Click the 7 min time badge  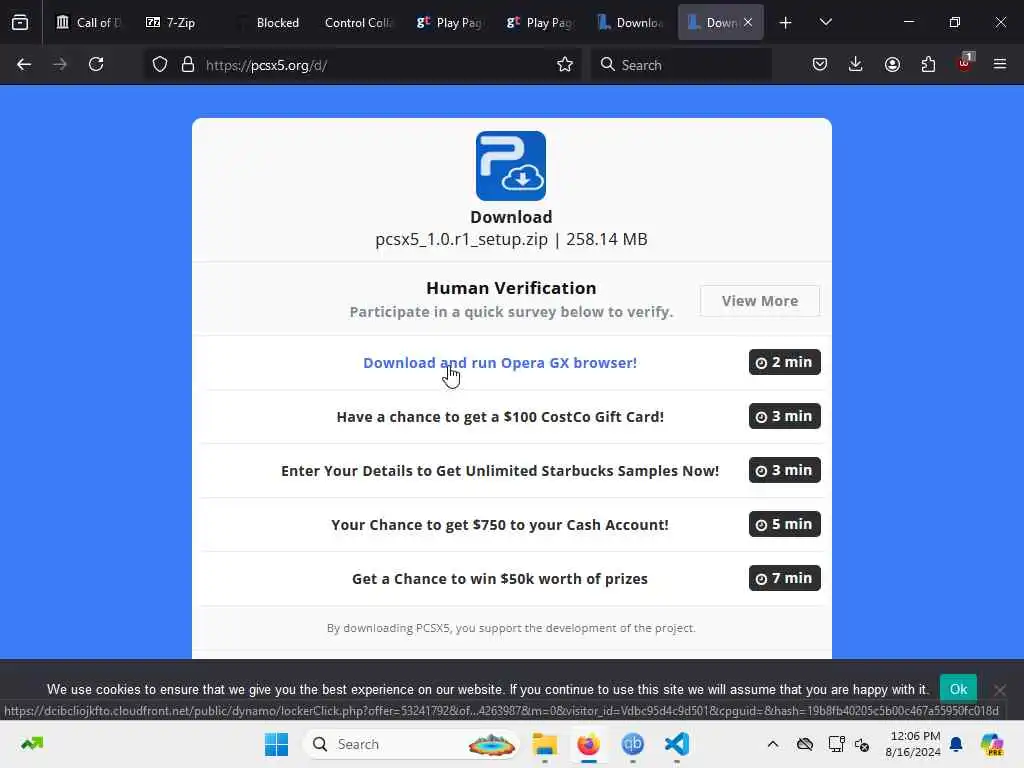[784, 578]
